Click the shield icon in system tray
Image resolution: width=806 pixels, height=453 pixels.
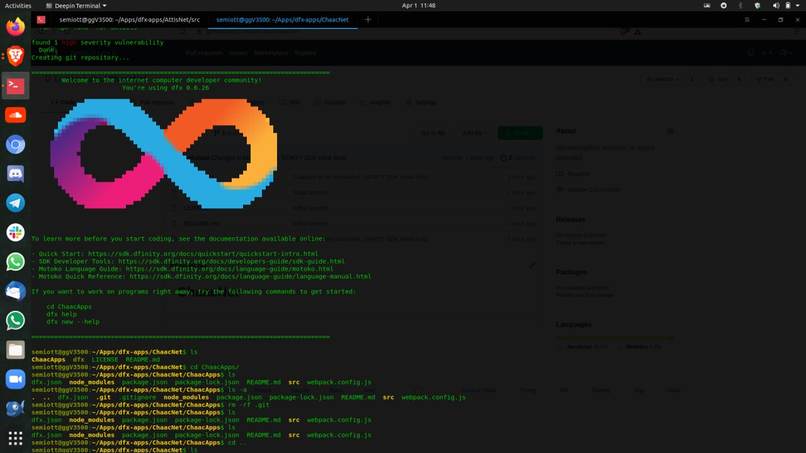point(757,6)
